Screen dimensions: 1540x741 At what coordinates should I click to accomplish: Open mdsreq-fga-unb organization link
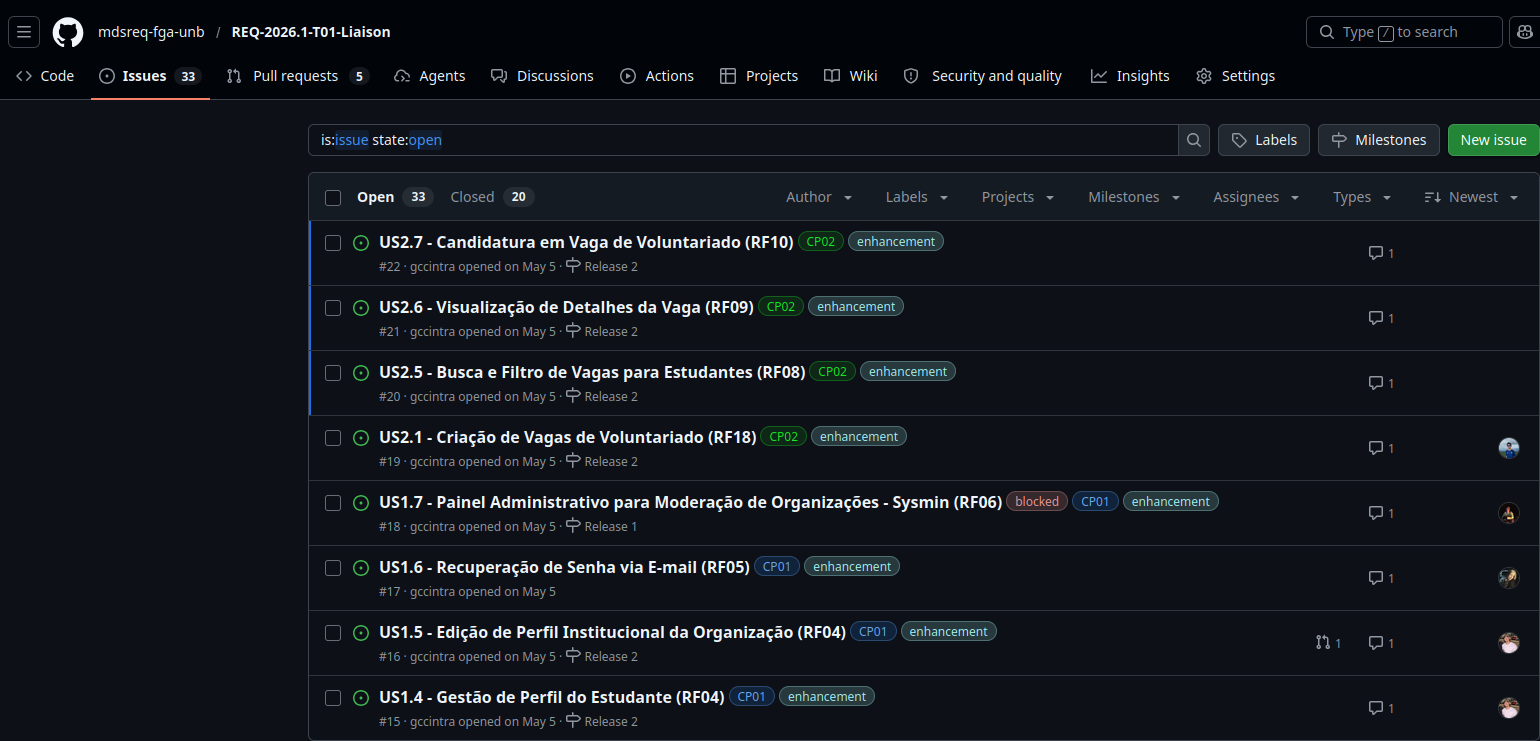point(151,32)
